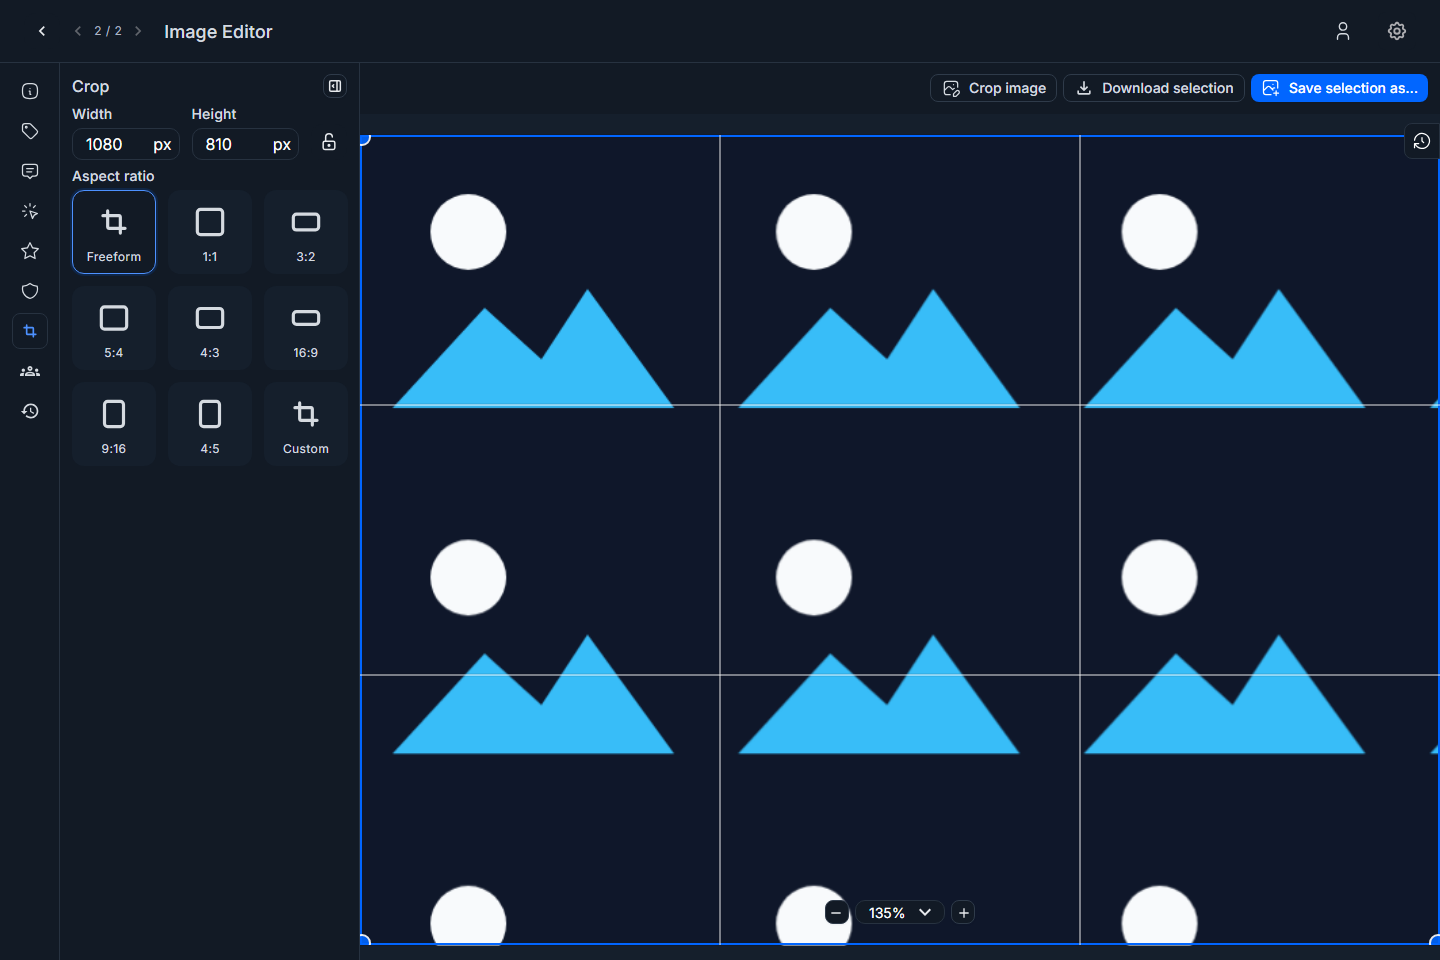The image size is (1440, 960).
Task: Open the comments sidebar icon
Action: (x=30, y=171)
